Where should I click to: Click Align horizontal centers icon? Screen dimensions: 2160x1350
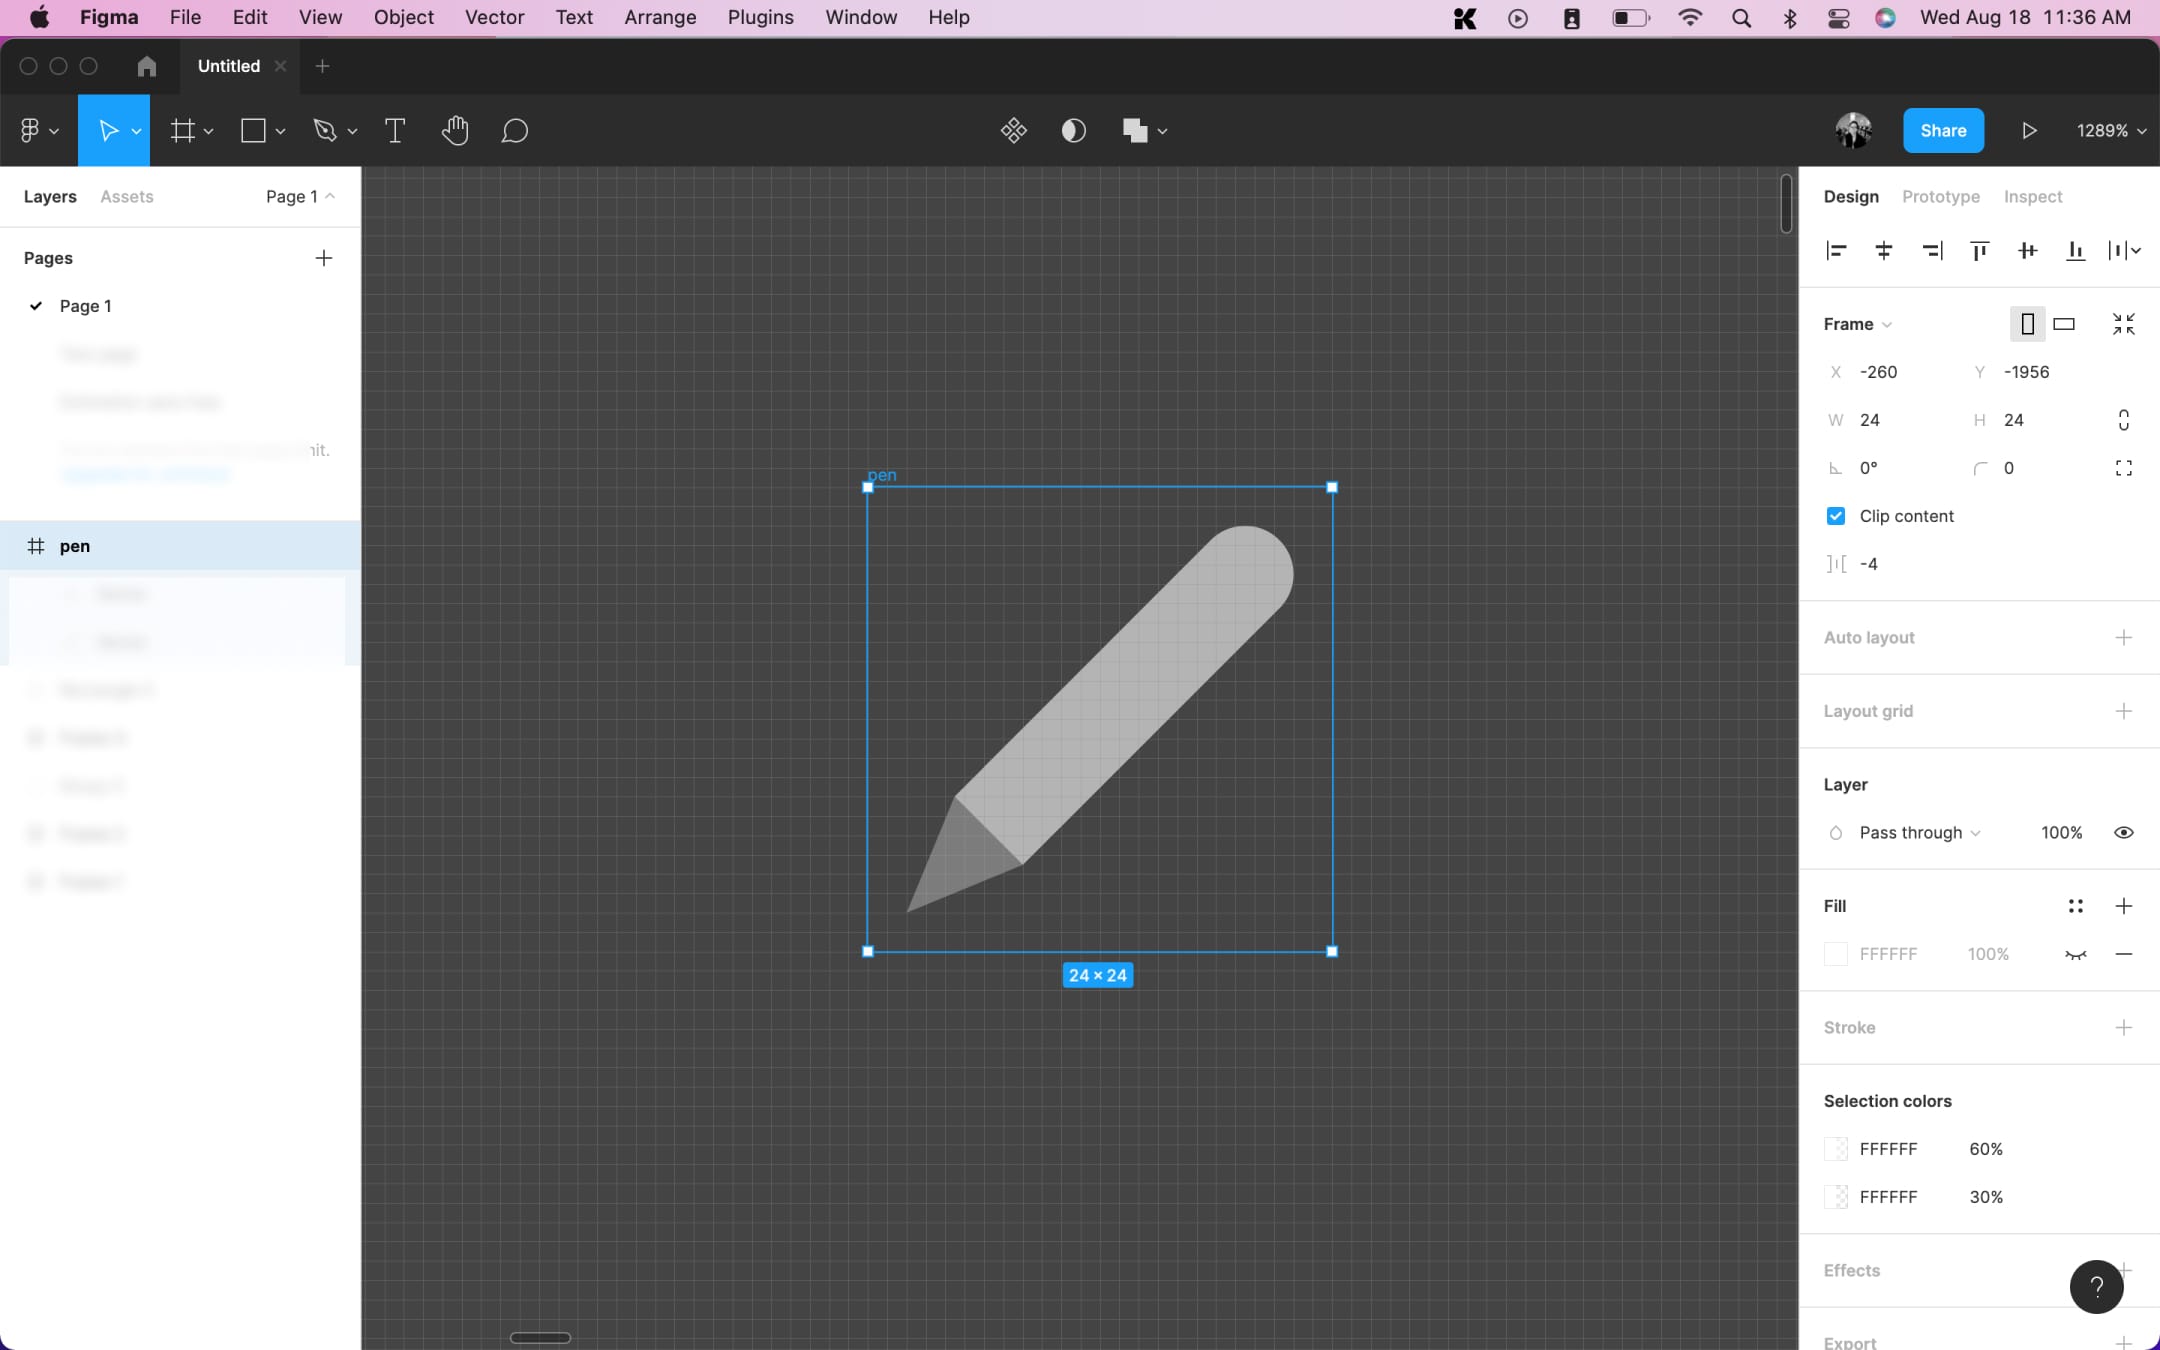[1884, 251]
